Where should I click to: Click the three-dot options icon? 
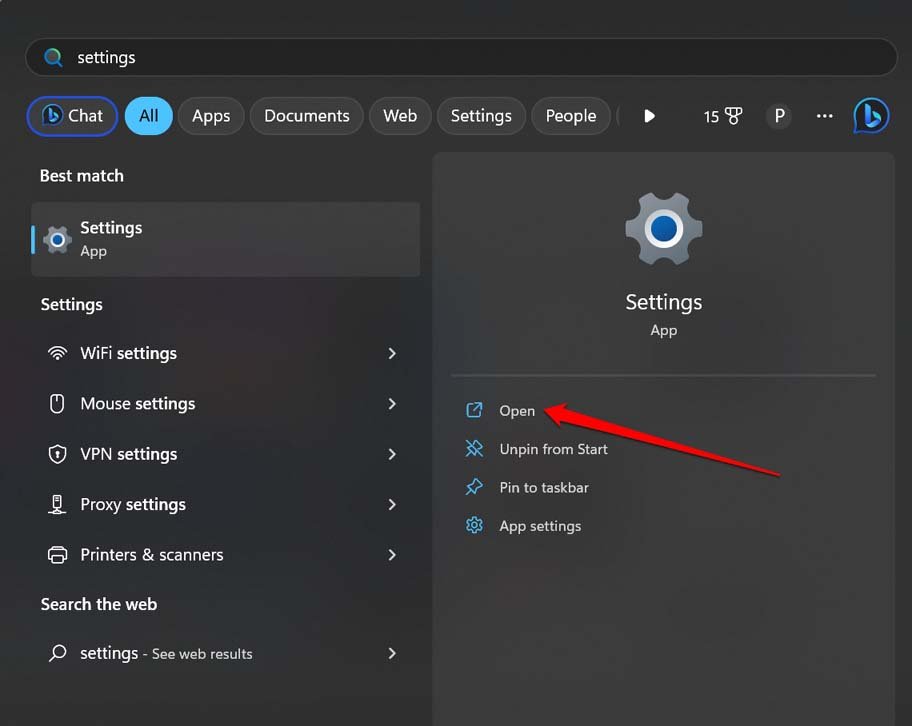[824, 116]
